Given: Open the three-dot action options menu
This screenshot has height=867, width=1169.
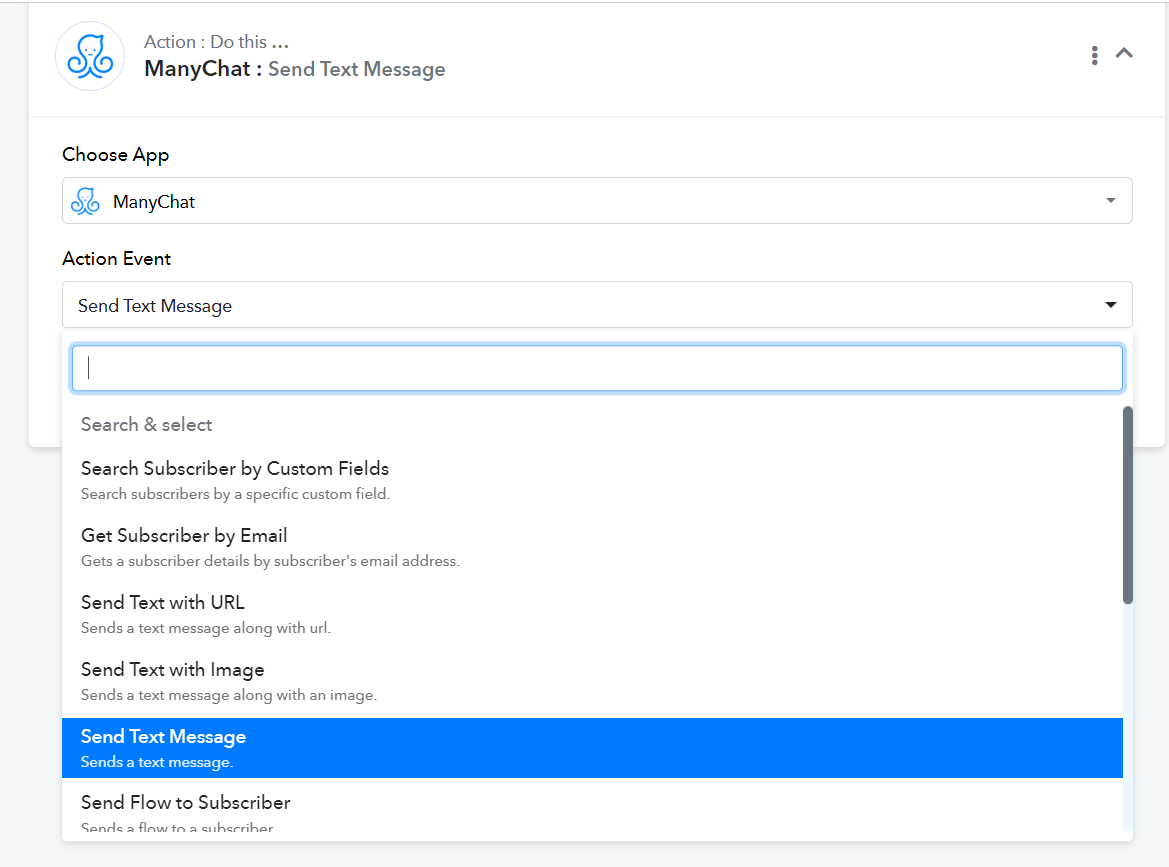Looking at the screenshot, I should pyautogui.click(x=1094, y=55).
